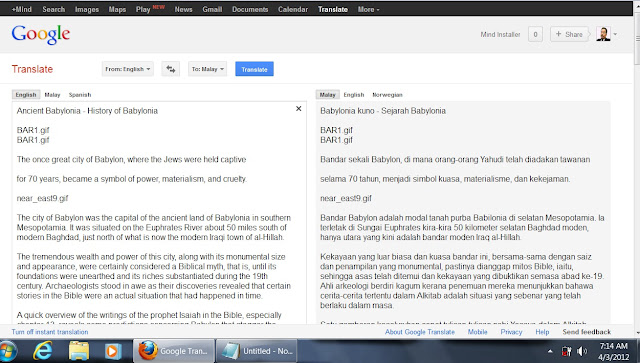The height and width of the screenshot is (363, 640).
Task: Click the red Translate page heading
Action: tap(32, 69)
